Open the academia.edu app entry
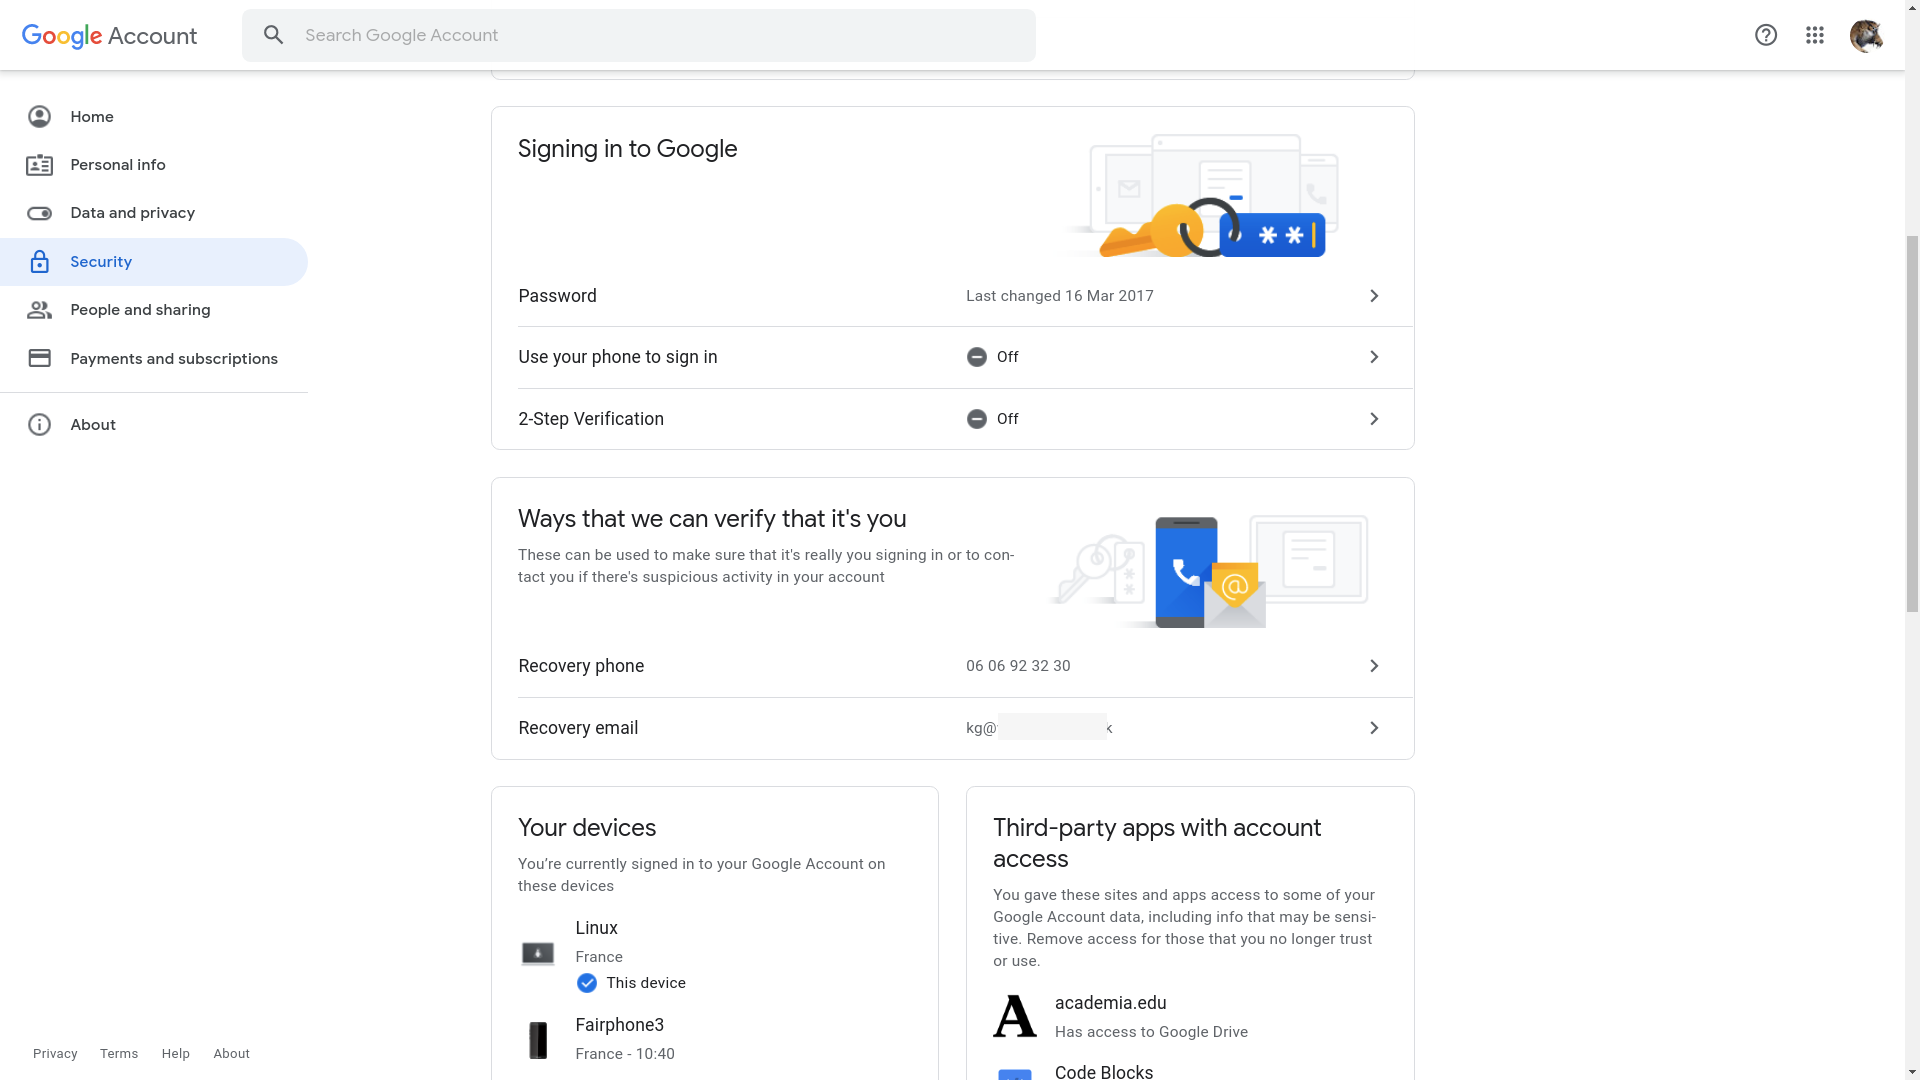The height and width of the screenshot is (1080, 1920). click(x=1190, y=1016)
